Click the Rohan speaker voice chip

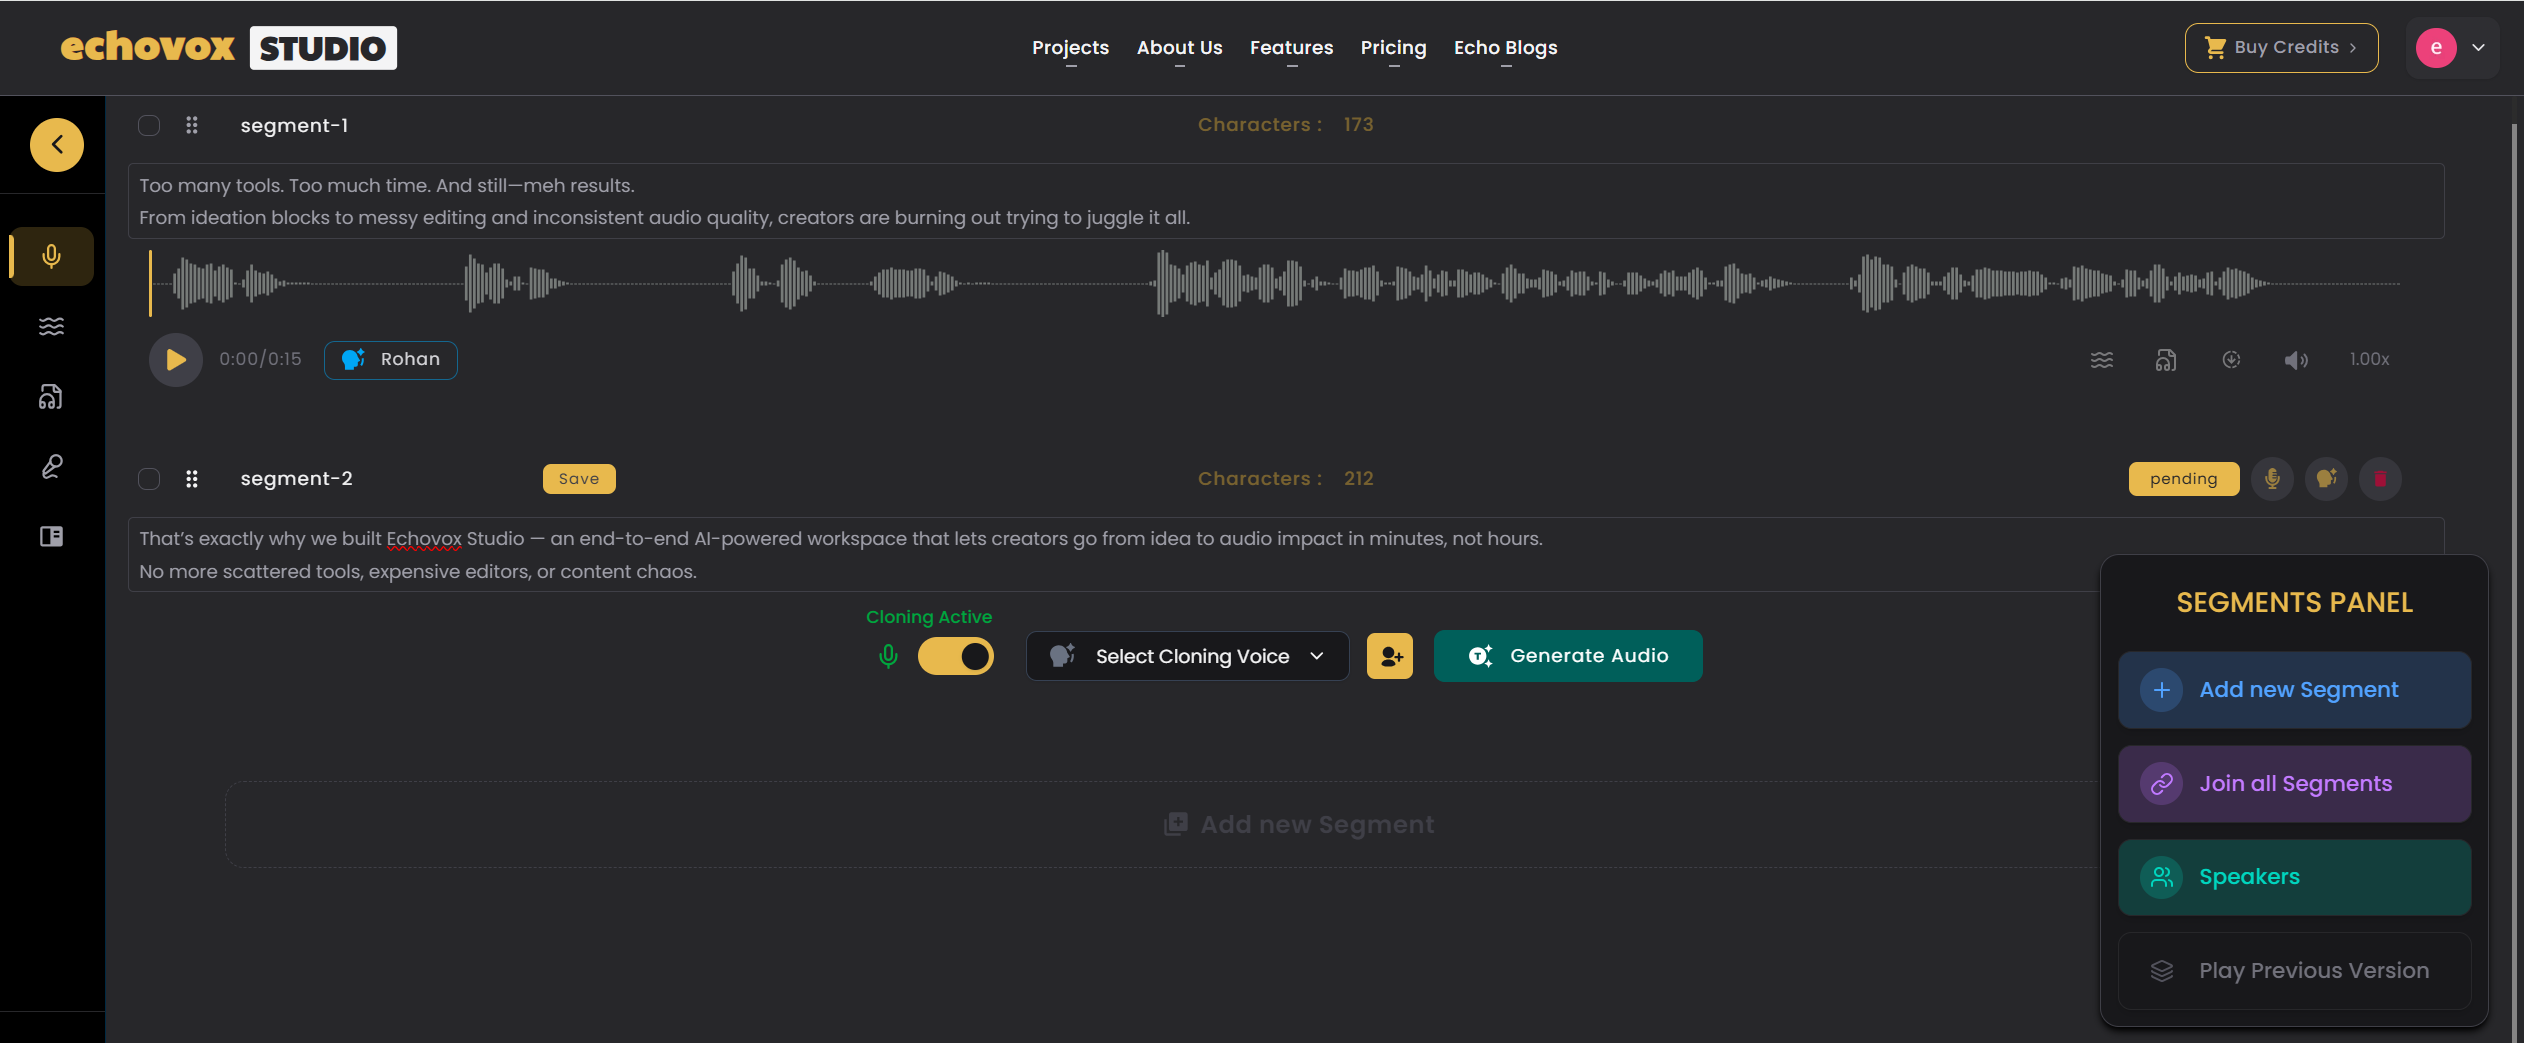pyautogui.click(x=391, y=360)
